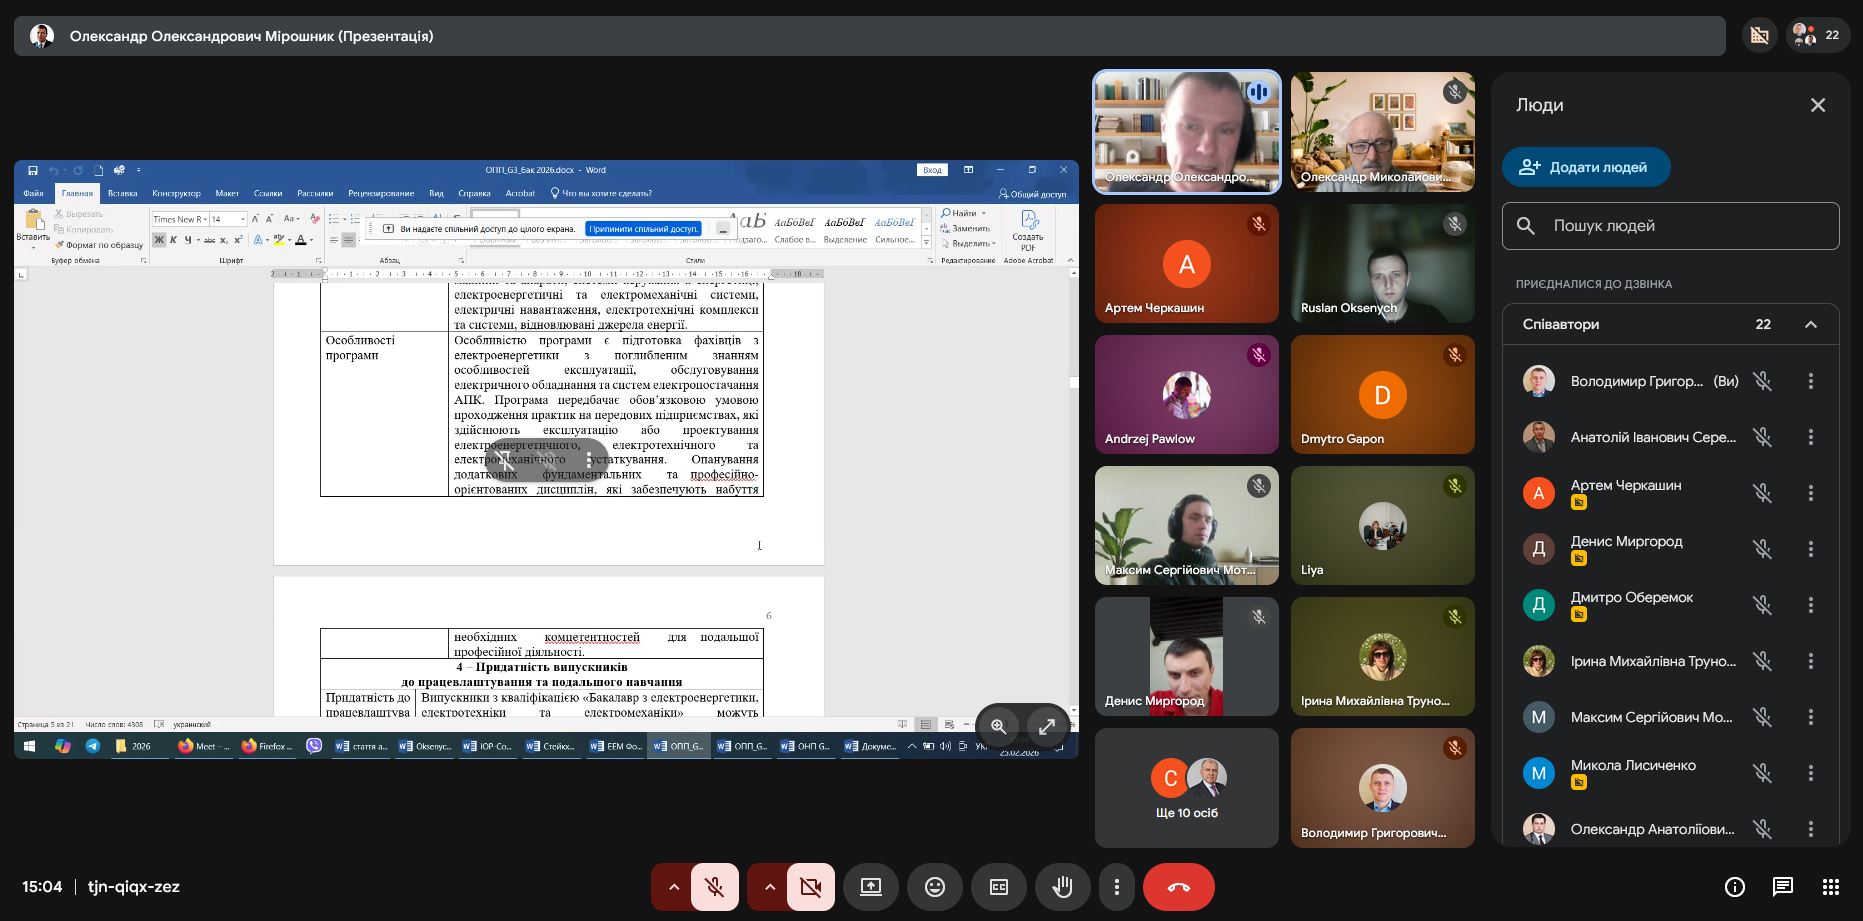Zoom into the shared presentation
The height and width of the screenshot is (921, 1863).
[998, 727]
